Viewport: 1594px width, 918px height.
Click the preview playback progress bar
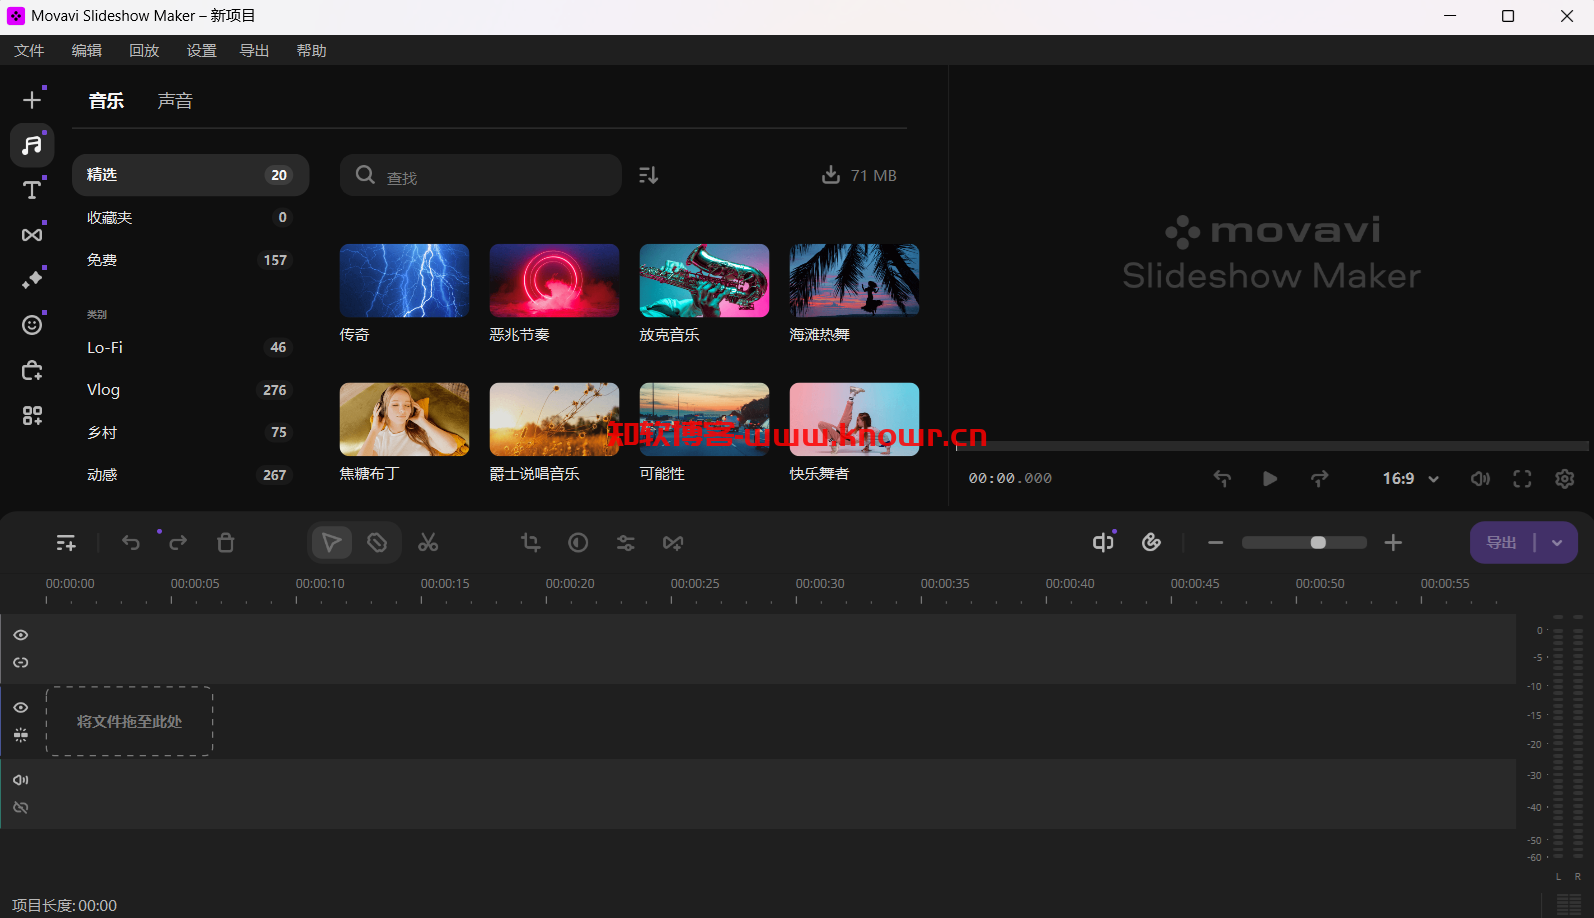point(1272,446)
